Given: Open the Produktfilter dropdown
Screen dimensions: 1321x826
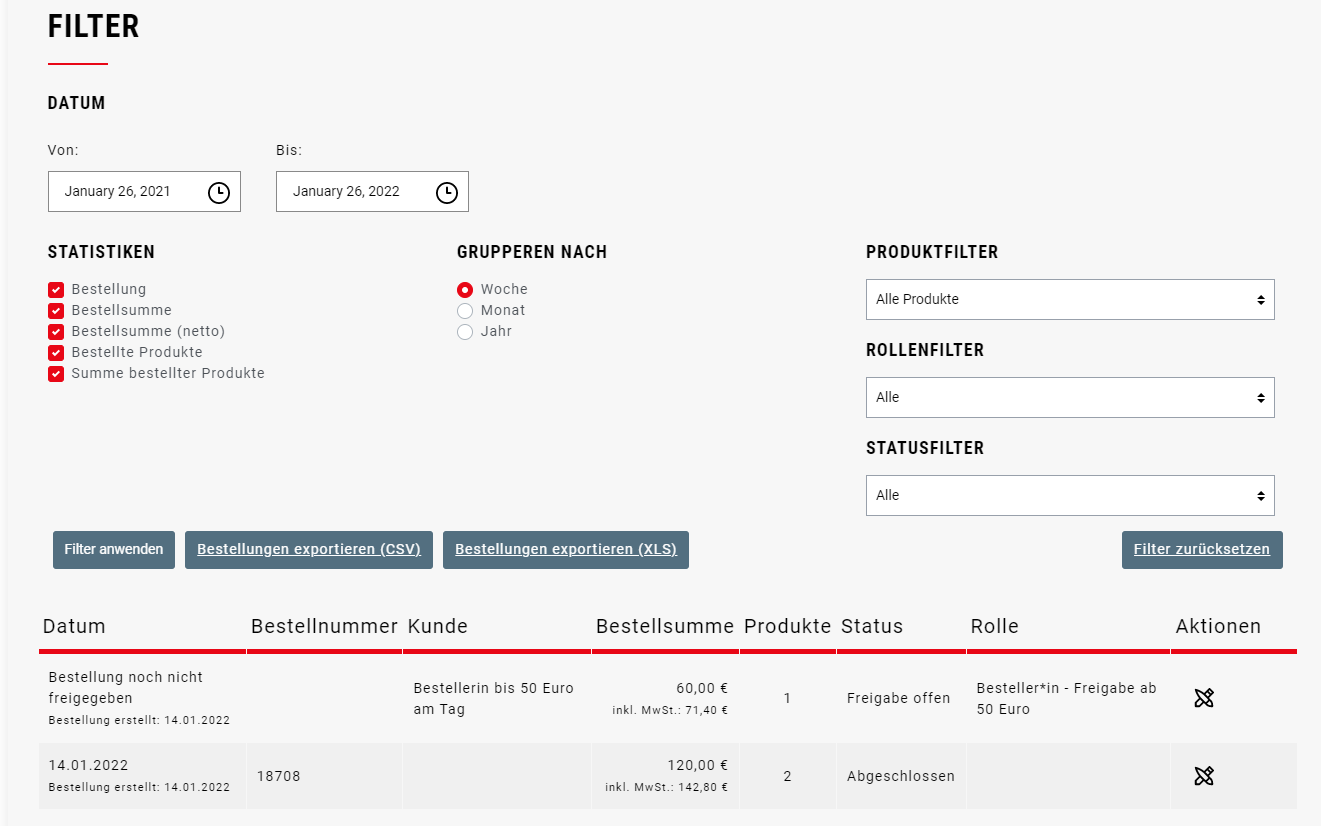Looking at the screenshot, I should 1069,299.
